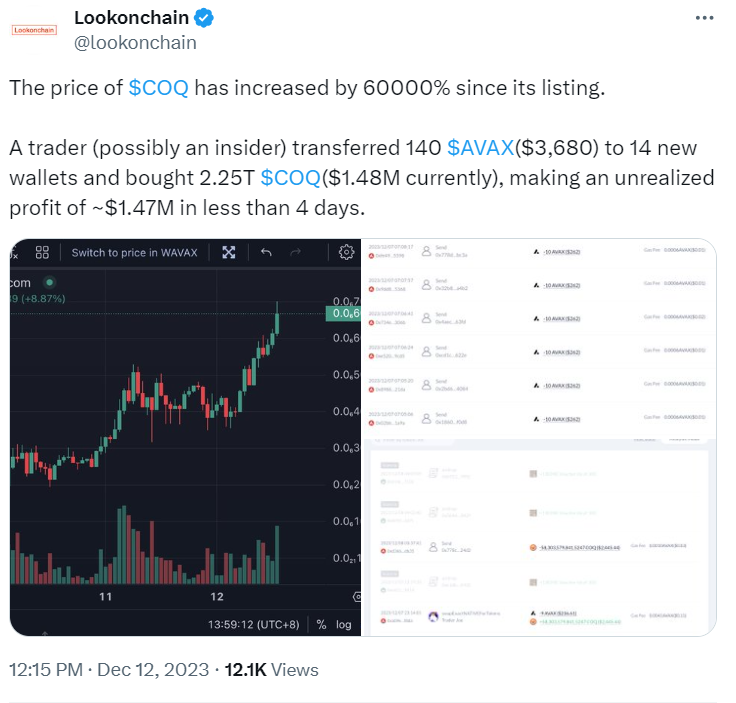Click the first $COQ cashtag link
This screenshot has height=703, width=736.
(x=159, y=88)
